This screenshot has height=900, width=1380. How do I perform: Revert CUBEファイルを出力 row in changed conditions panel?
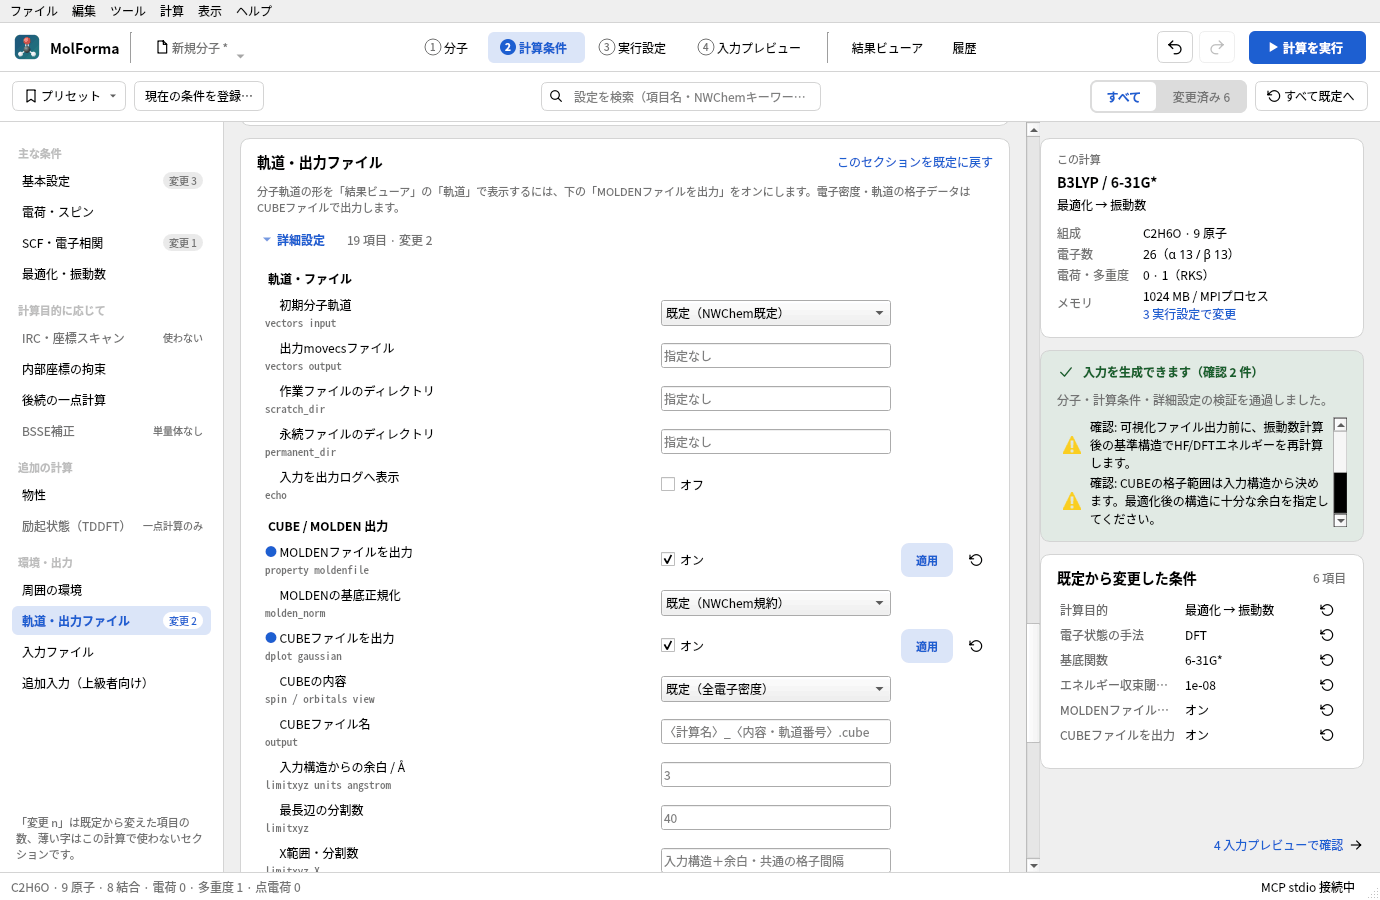(1327, 735)
